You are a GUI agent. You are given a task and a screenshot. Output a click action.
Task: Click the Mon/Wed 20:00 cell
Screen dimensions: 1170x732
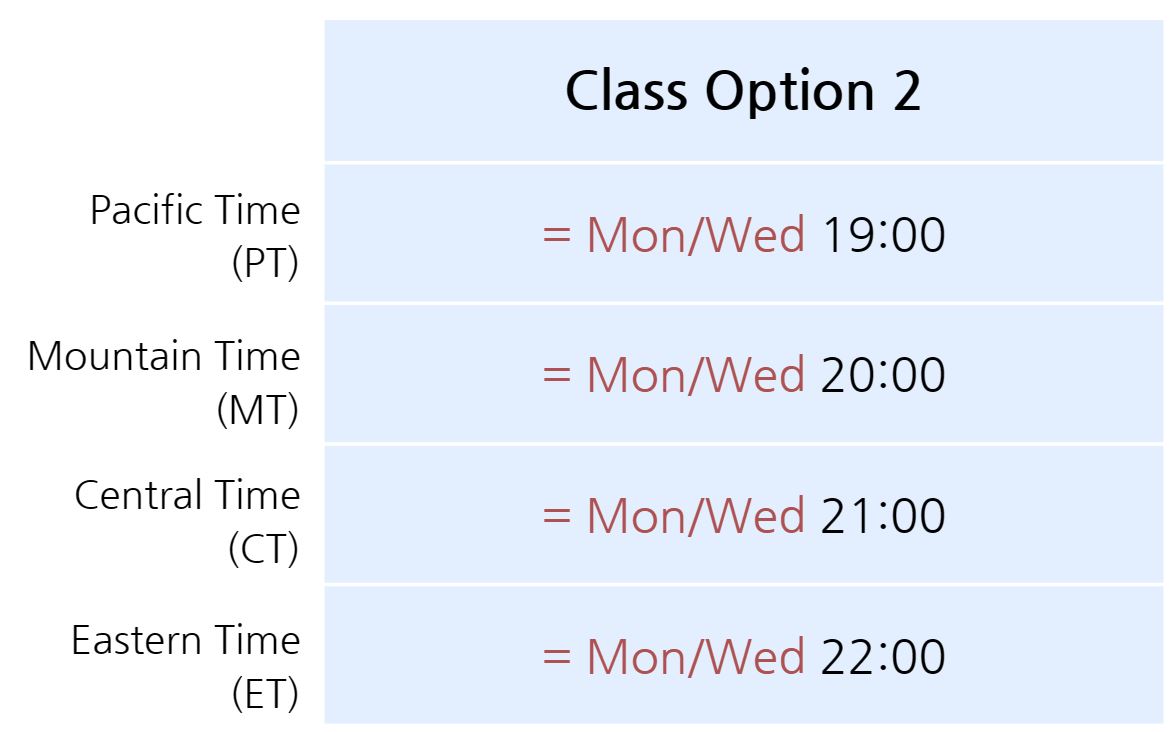click(743, 374)
